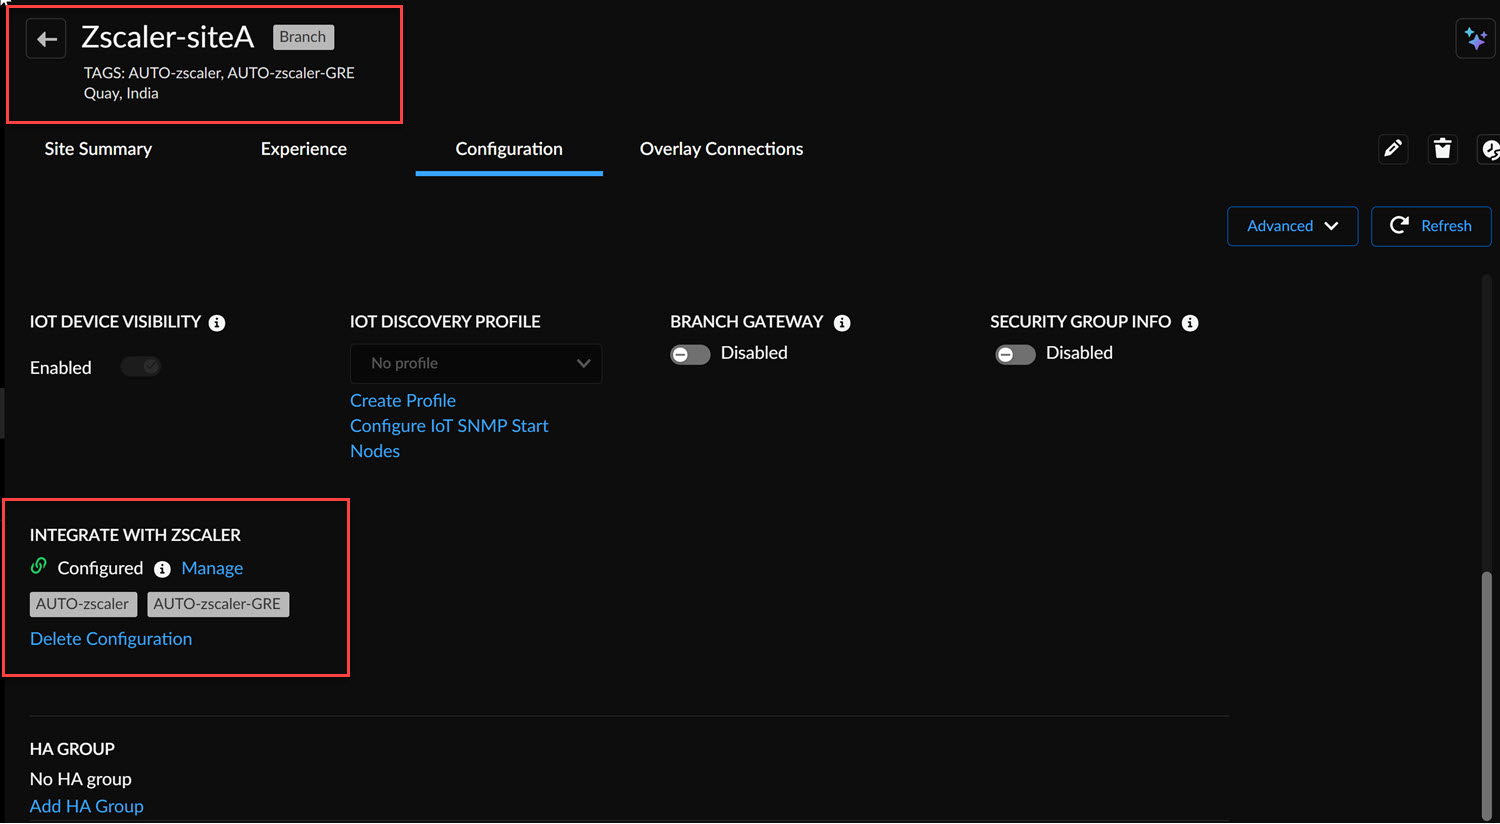This screenshot has width=1500, height=824.
Task: Open the AI sparkle assistant icon
Action: (x=1475, y=39)
